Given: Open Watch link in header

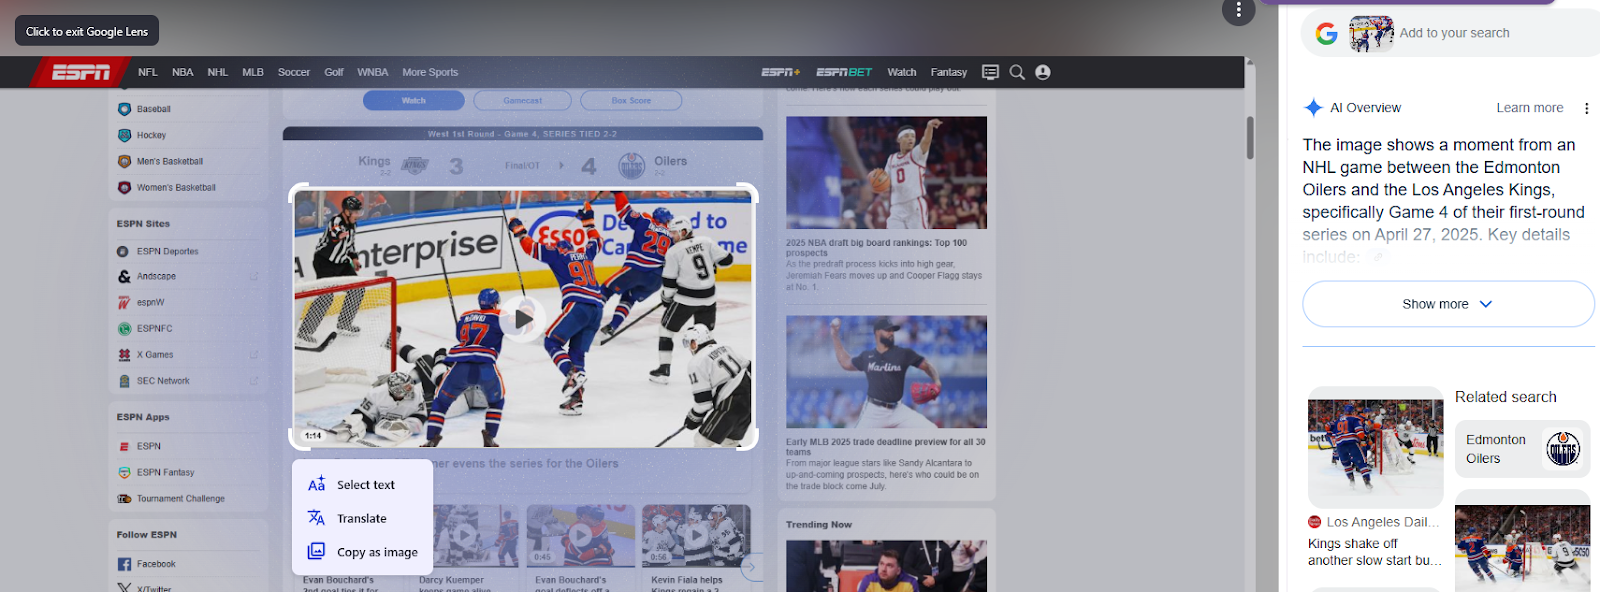Looking at the screenshot, I should [x=902, y=72].
